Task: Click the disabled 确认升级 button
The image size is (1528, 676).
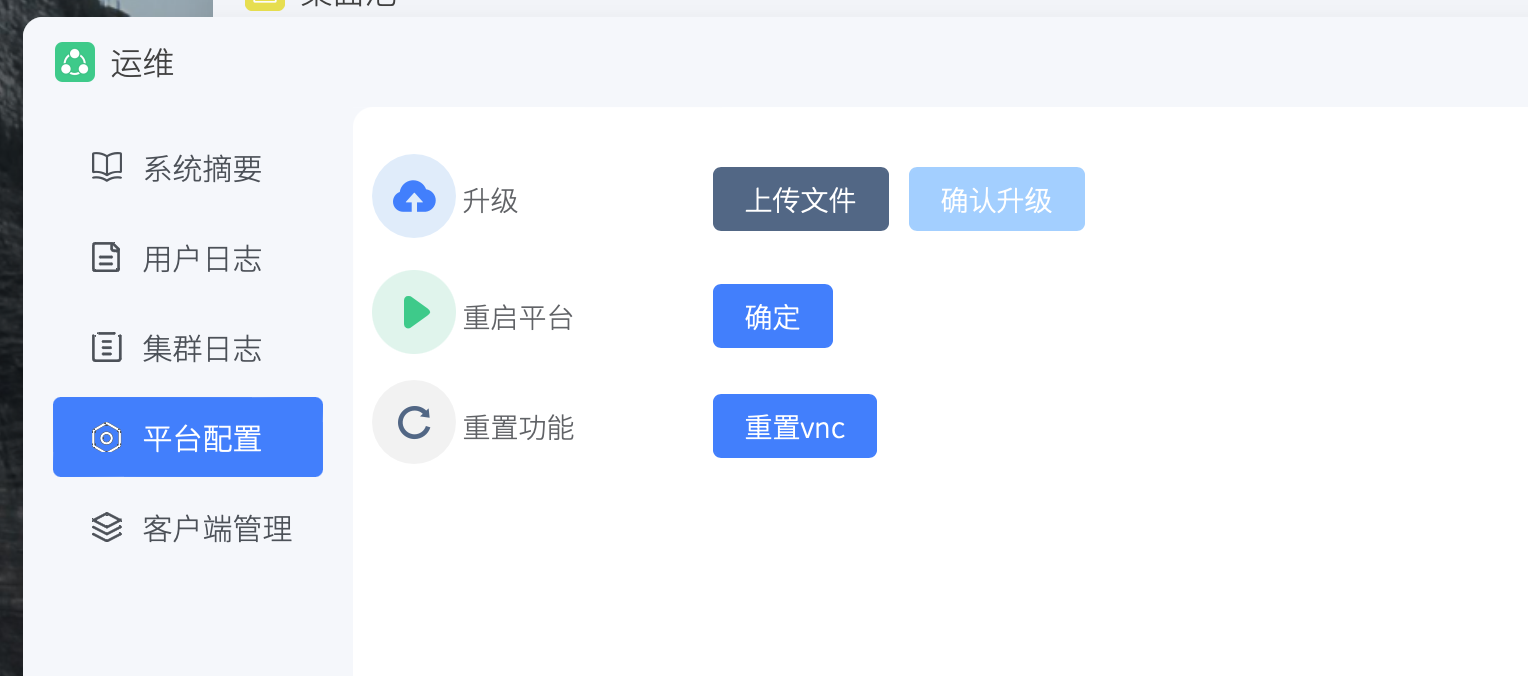Action: pyautogui.click(x=996, y=199)
